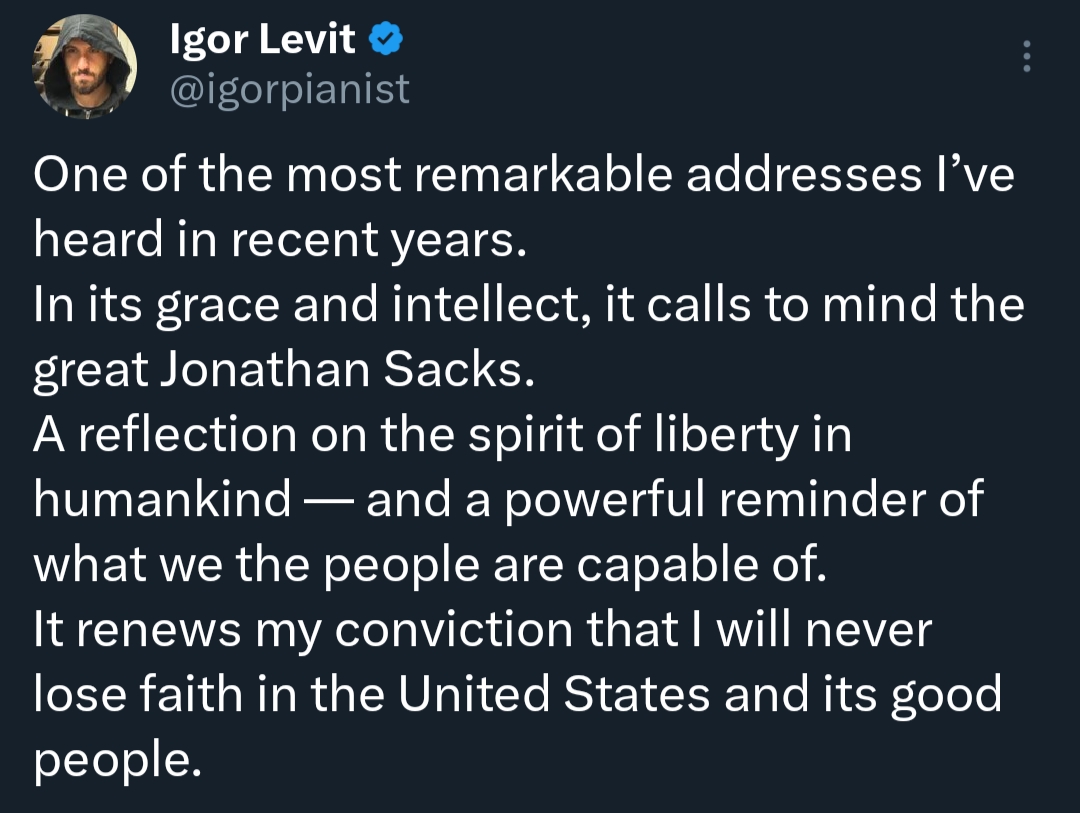
Task: Open the @igorpianist handle link
Action: pyautogui.click(x=290, y=89)
